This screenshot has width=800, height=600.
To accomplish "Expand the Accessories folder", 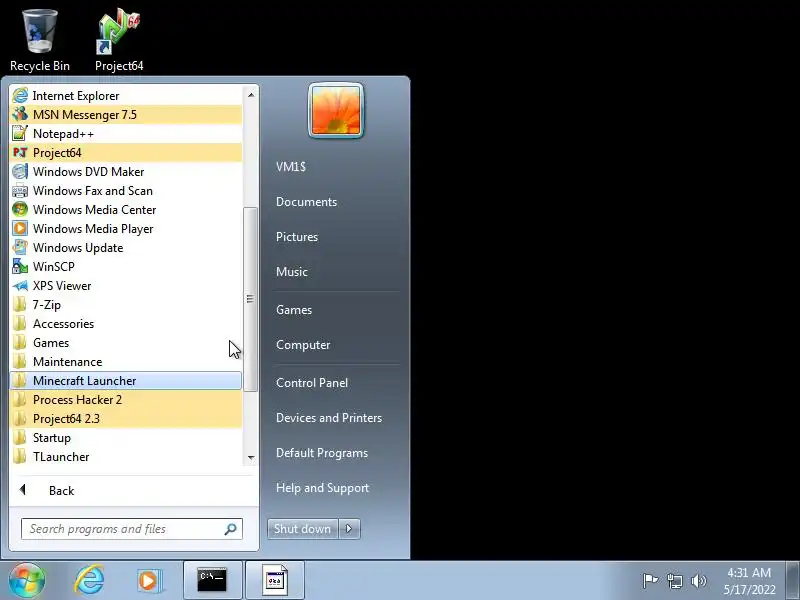I will 126,323.
